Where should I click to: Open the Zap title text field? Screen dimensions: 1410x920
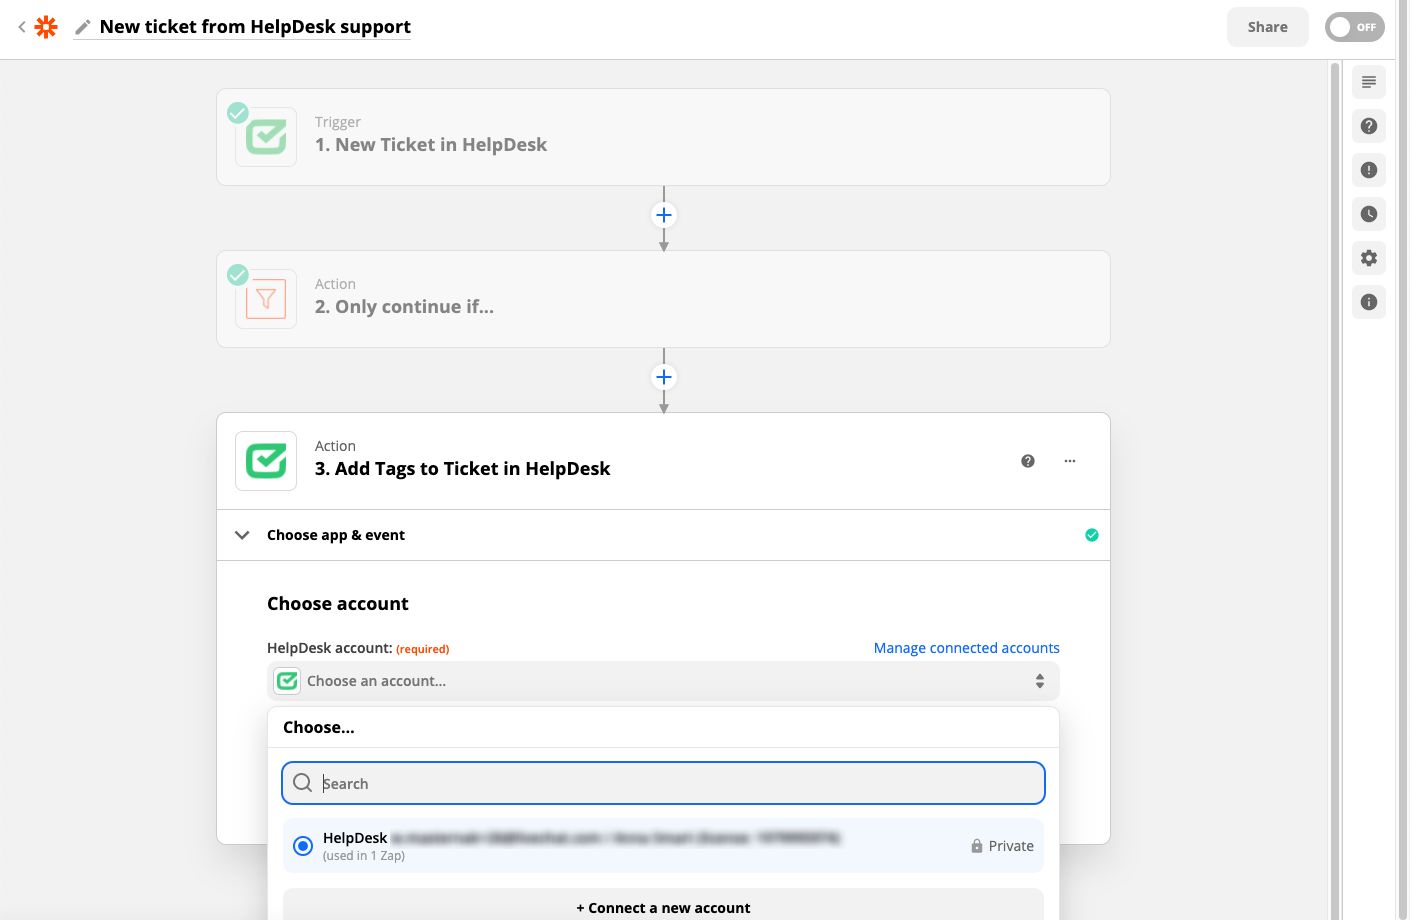[x=255, y=27]
